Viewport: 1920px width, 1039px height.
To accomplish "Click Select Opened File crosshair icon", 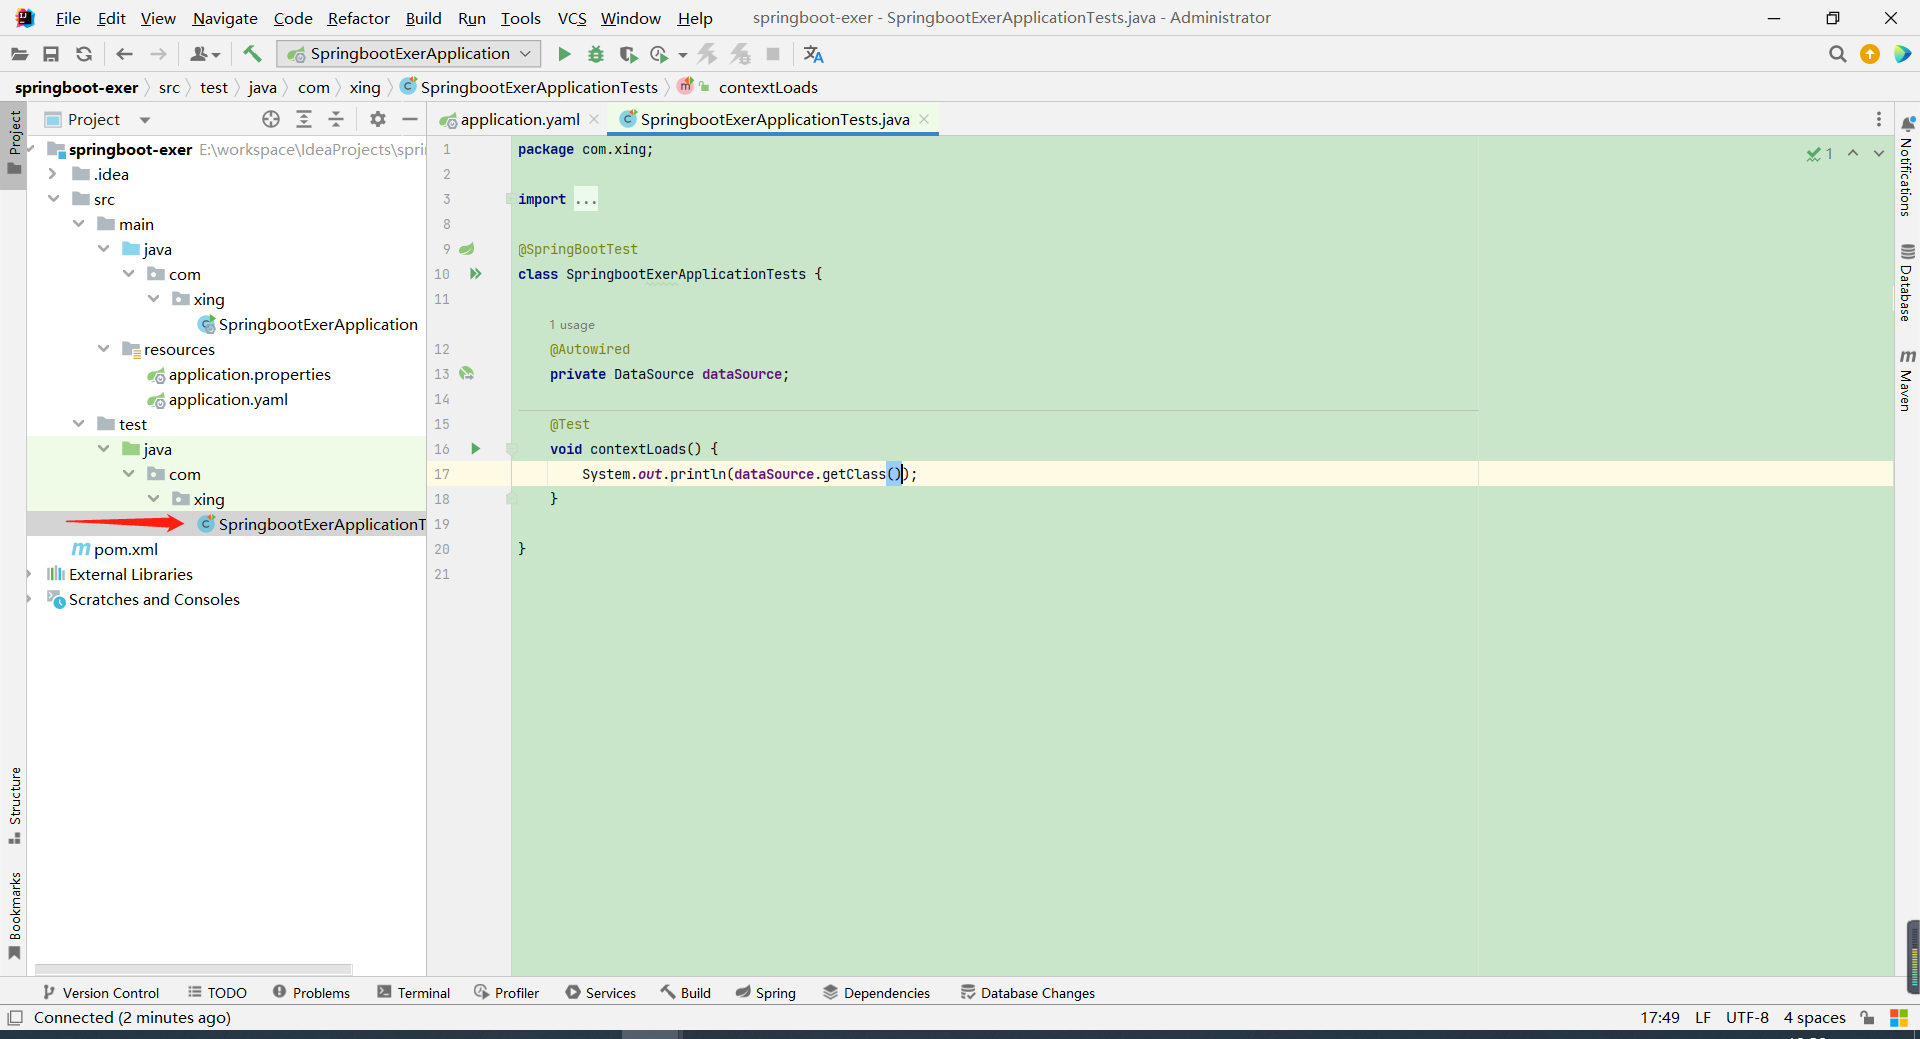I will click(271, 119).
